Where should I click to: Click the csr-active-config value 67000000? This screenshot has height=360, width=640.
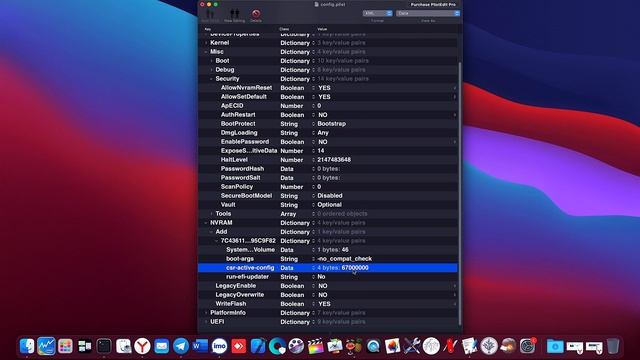pos(355,268)
